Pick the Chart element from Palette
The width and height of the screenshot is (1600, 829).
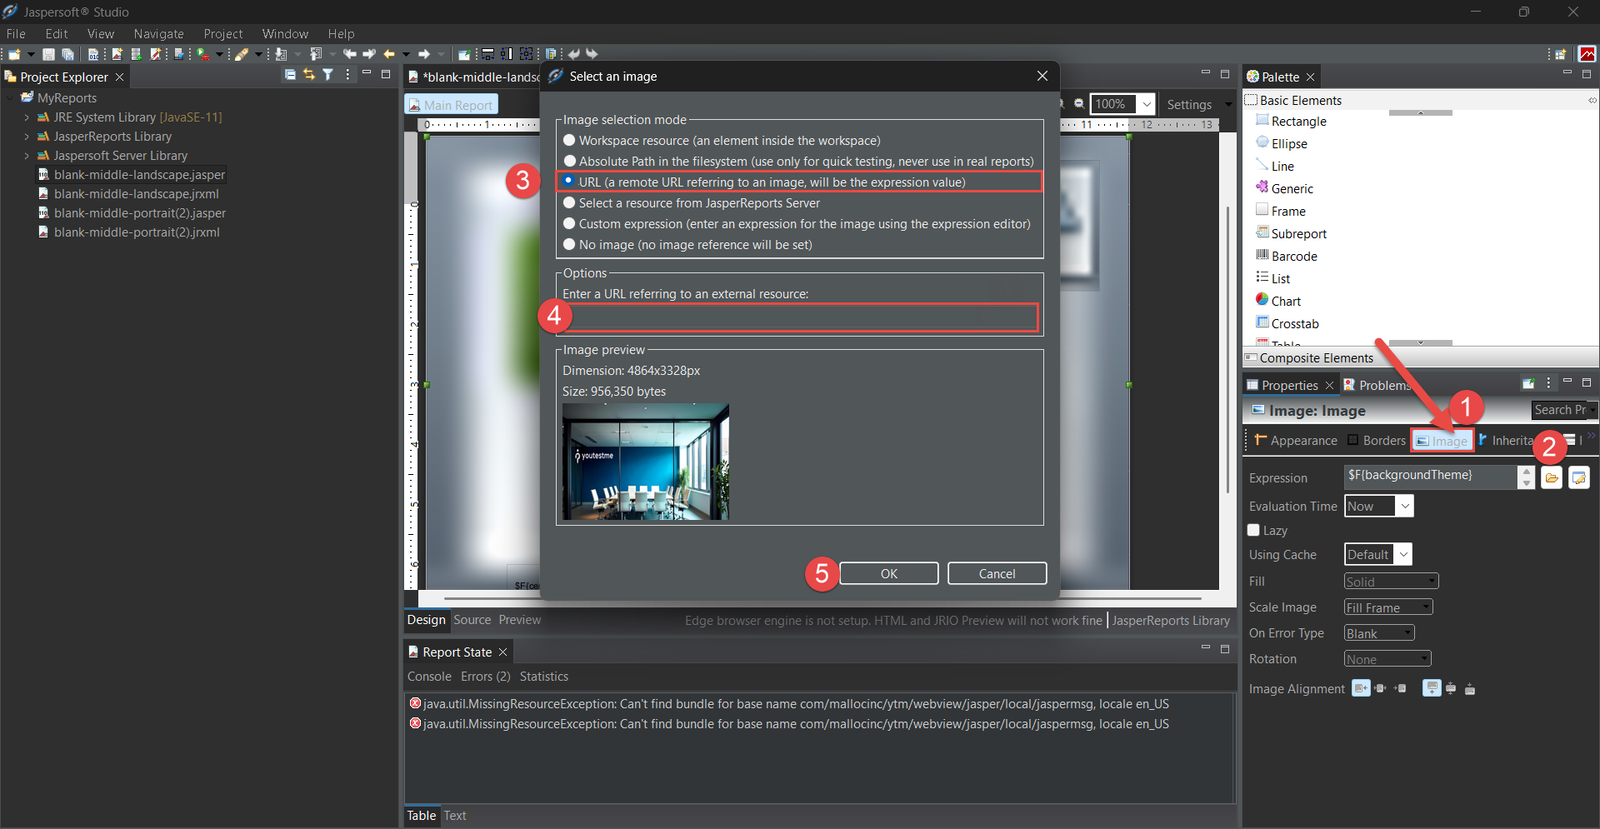[1285, 301]
